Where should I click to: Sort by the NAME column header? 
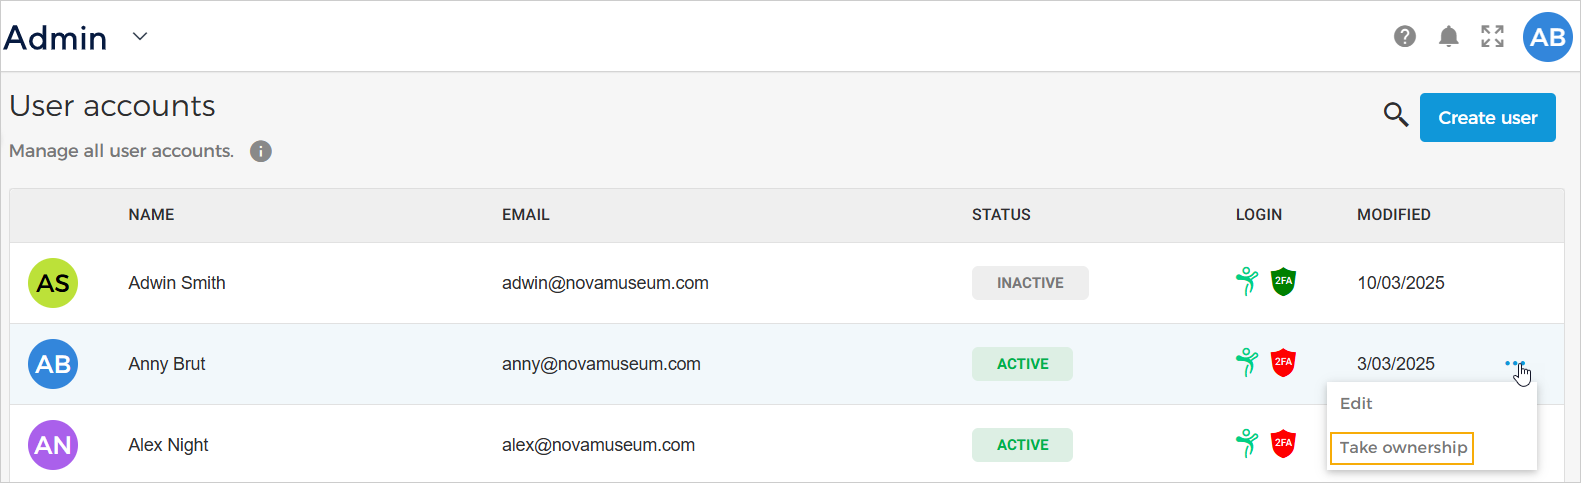tap(151, 215)
